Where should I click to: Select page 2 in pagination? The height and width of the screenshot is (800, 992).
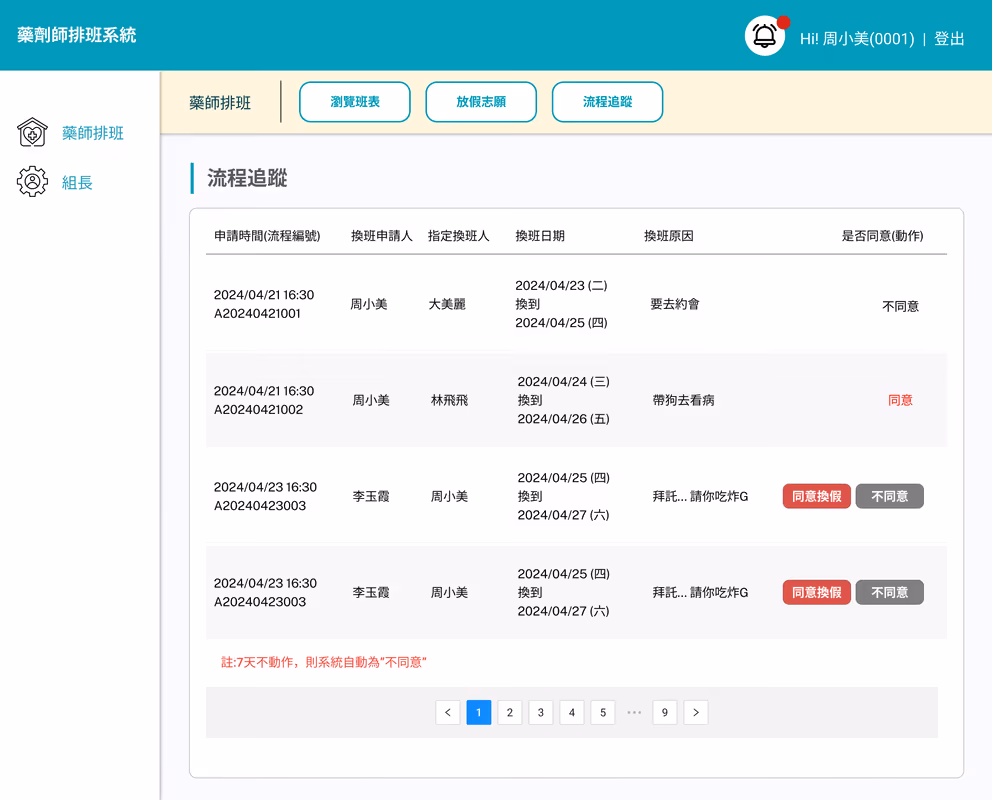point(510,712)
